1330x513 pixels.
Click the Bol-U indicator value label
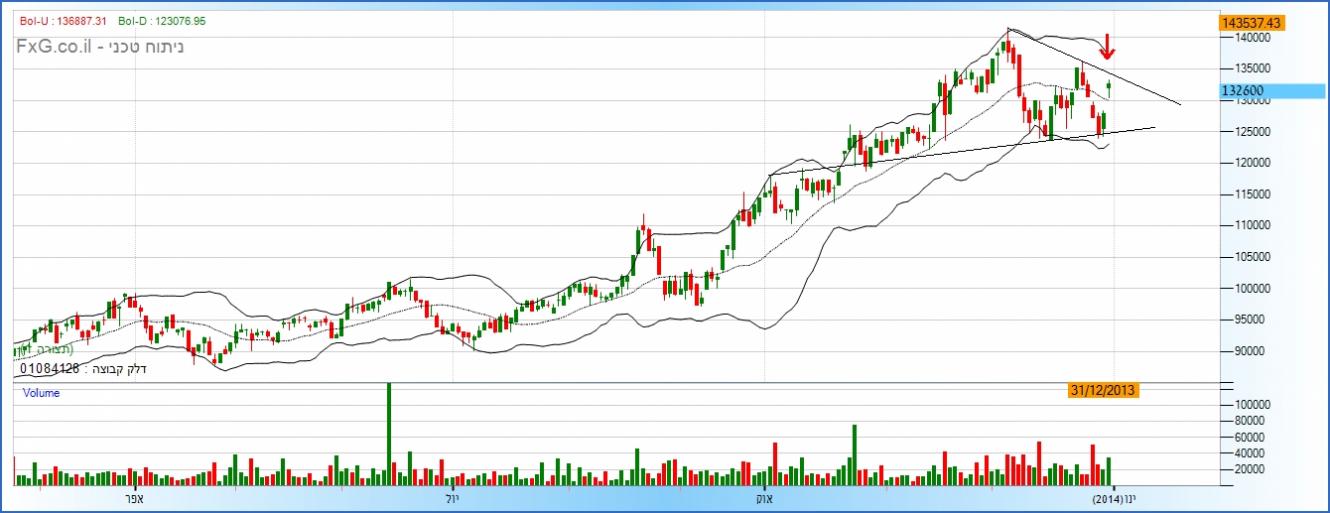(65, 20)
